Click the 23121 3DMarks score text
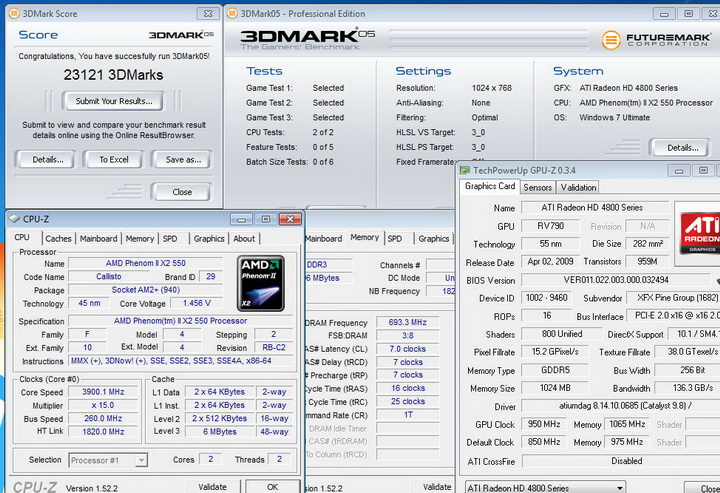The height and width of the screenshot is (493, 720). [x=113, y=75]
